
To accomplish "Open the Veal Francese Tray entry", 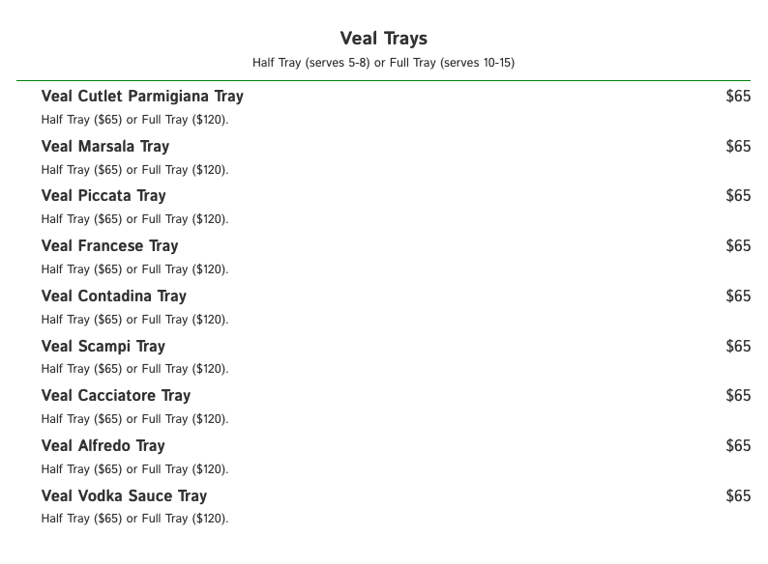I will pos(110,246).
